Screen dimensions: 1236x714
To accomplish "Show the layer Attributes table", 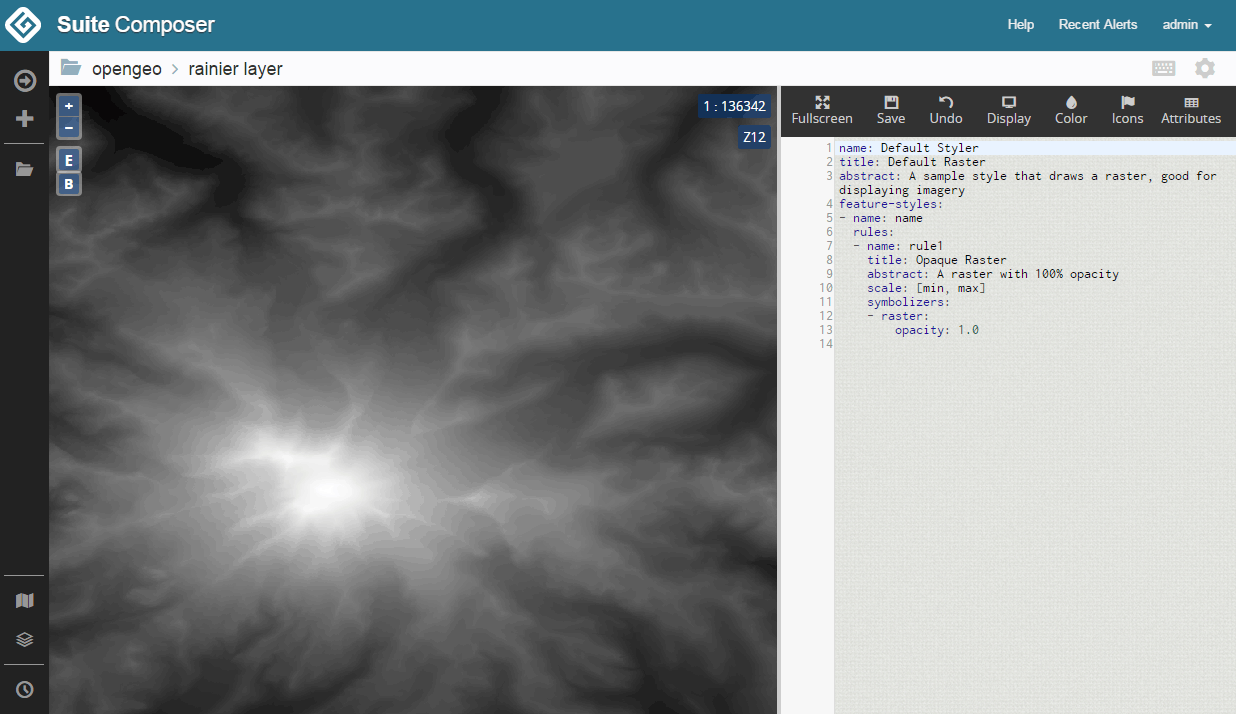I will [1190, 110].
